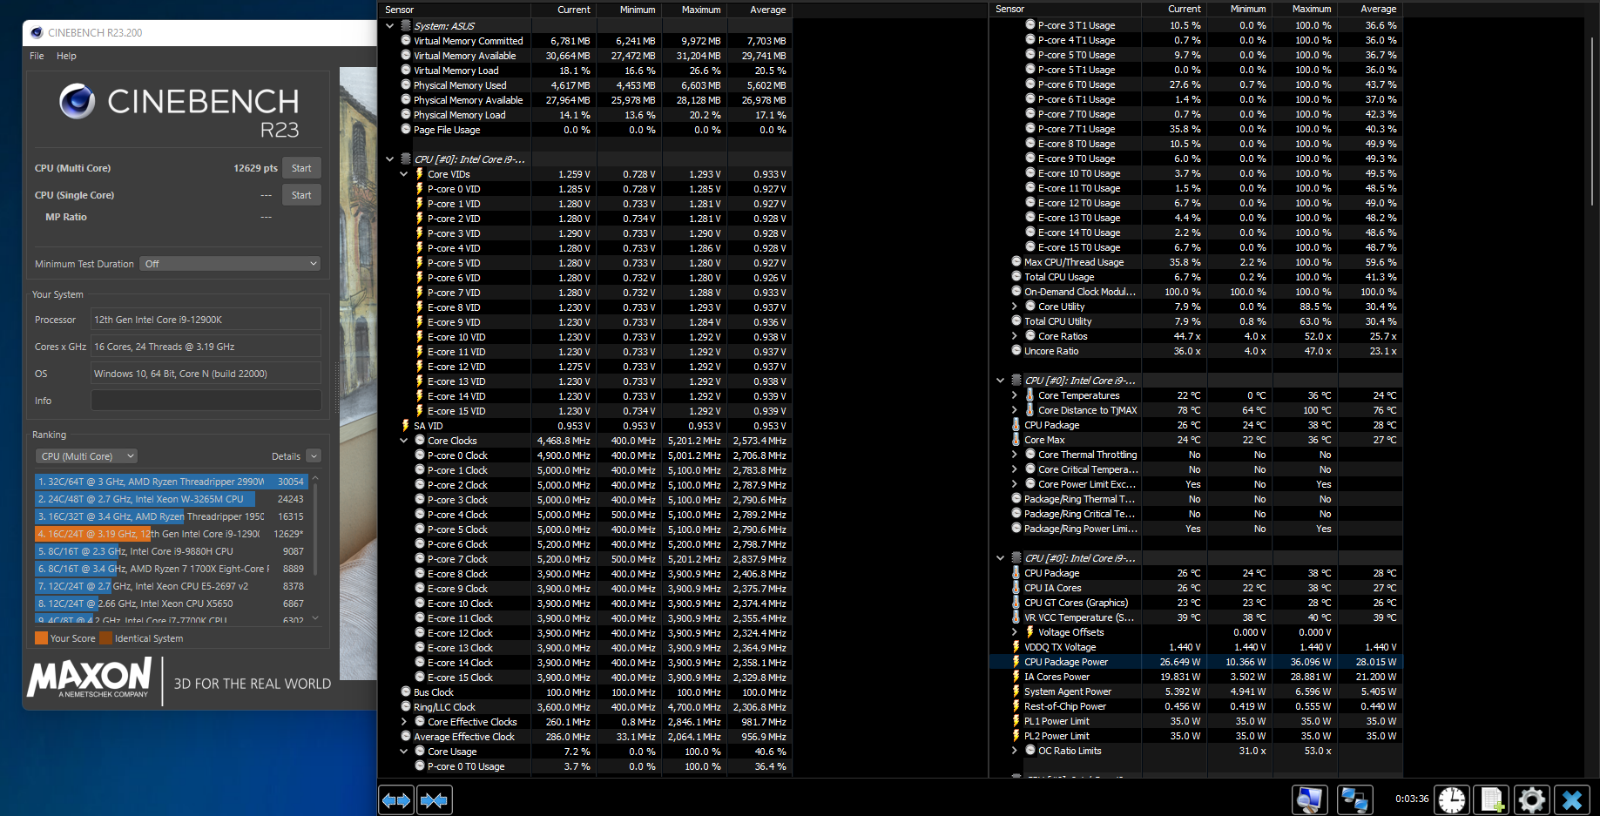1600x816 pixels.
Task: Start the CPU (Multi Core) test
Action: (x=301, y=168)
